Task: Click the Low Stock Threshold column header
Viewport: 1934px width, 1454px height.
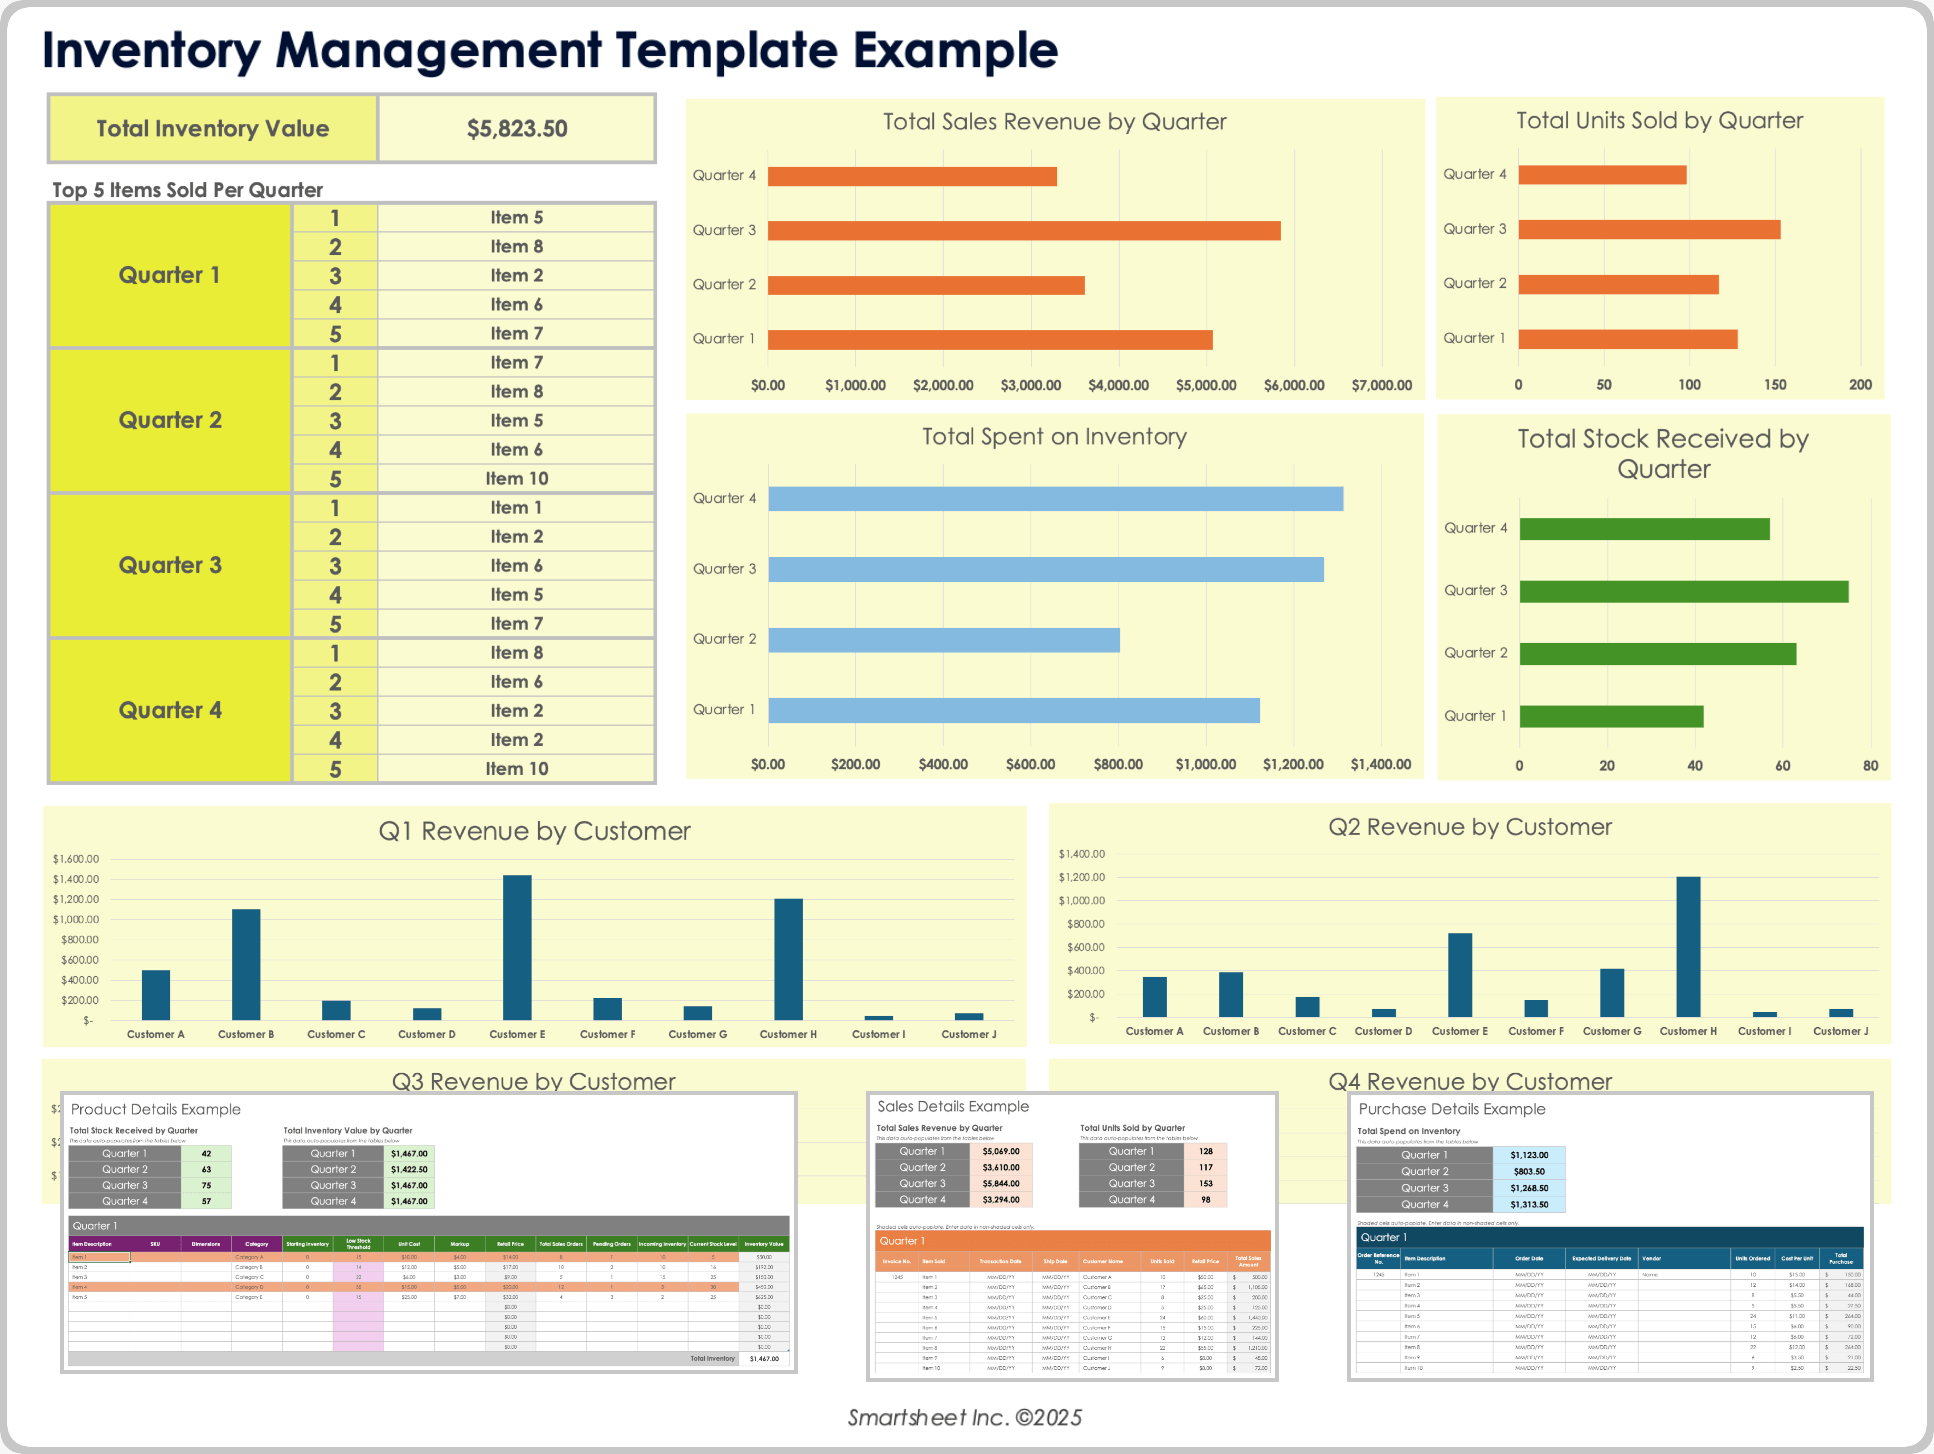Action: [x=360, y=1243]
